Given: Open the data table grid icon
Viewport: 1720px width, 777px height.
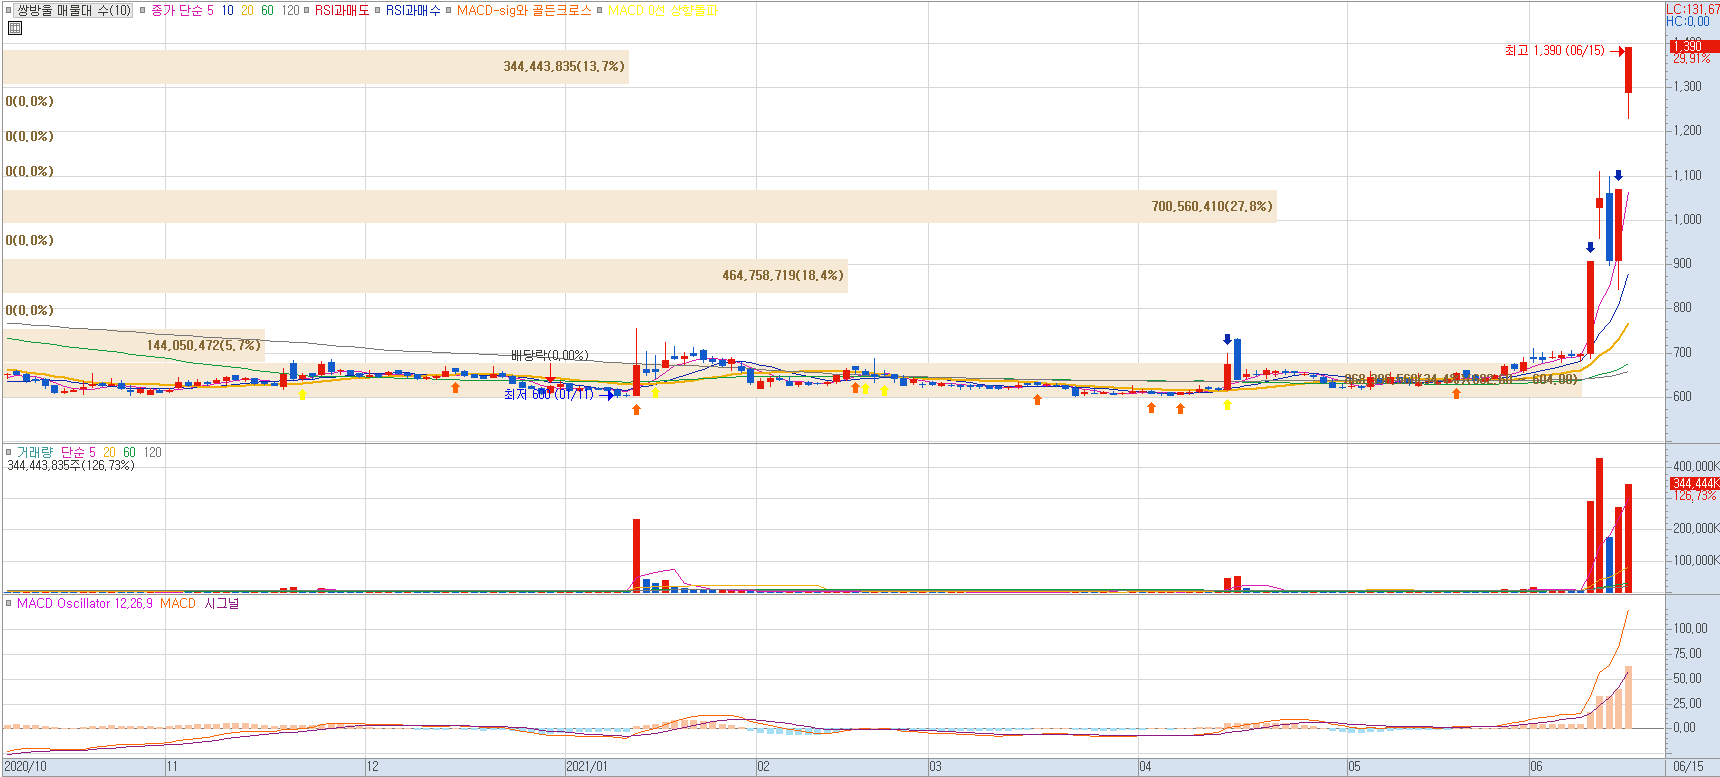Looking at the screenshot, I should 14,28.
